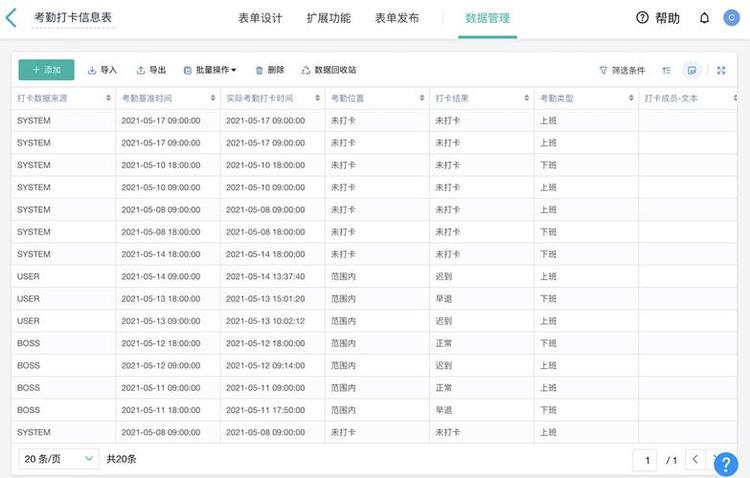Image resolution: width=750 pixels, height=478 pixels.
Task: Open the row height setting icon
Action: pyautogui.click(x=666, y=70)
